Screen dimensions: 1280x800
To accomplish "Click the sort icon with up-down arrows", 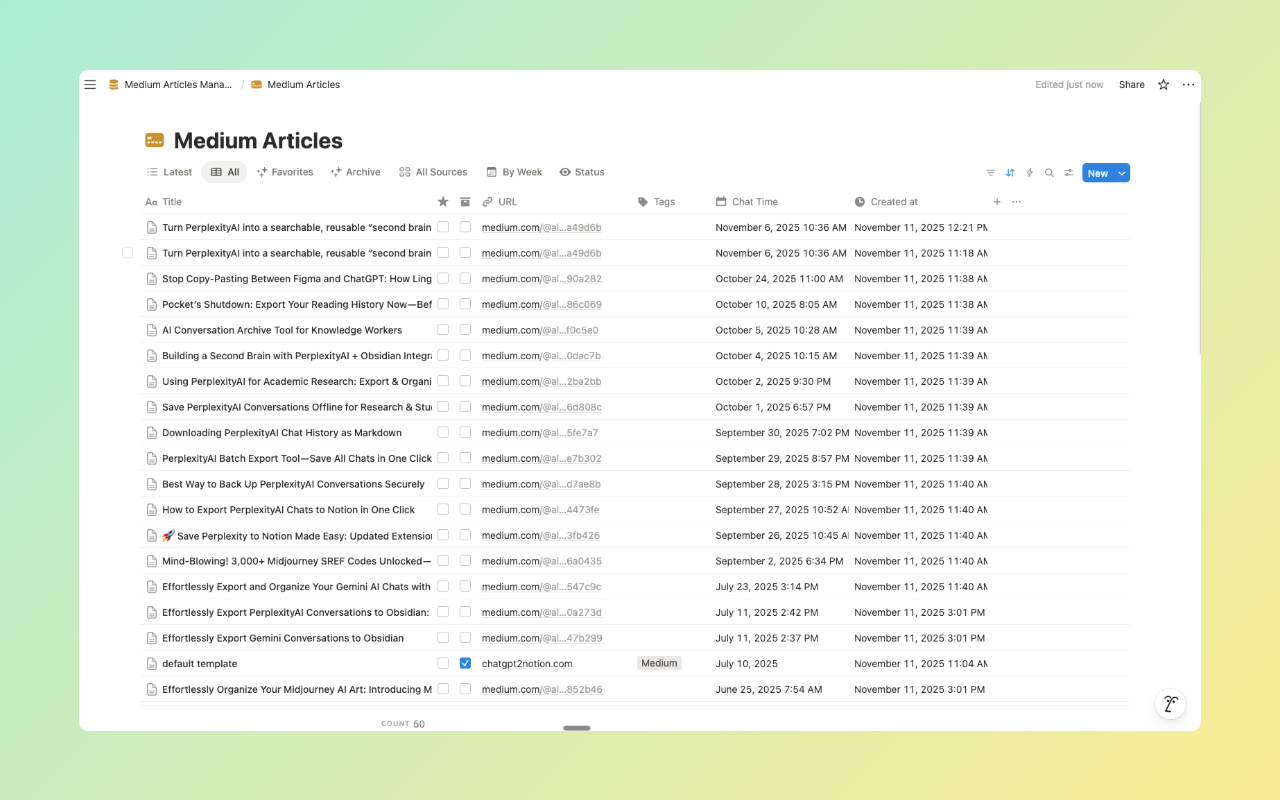I will [1010, 172].
